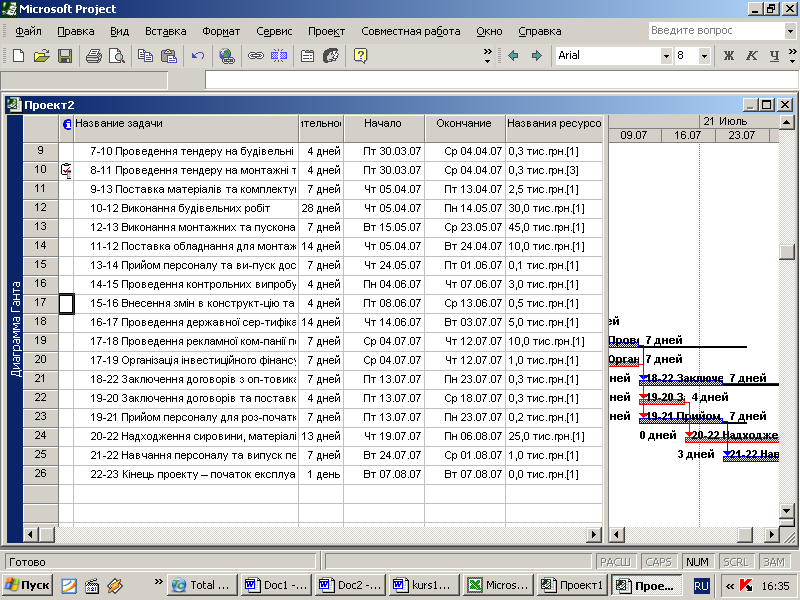Screen dimensions: 800x600
Task: Open the Формат menu
Action: [220, 31]
